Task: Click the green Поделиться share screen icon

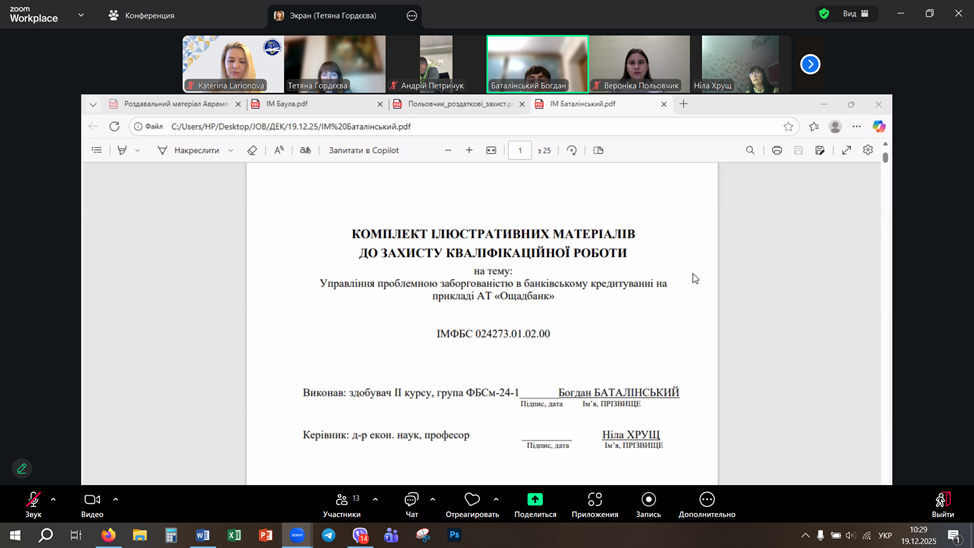Action: point(535,499)
